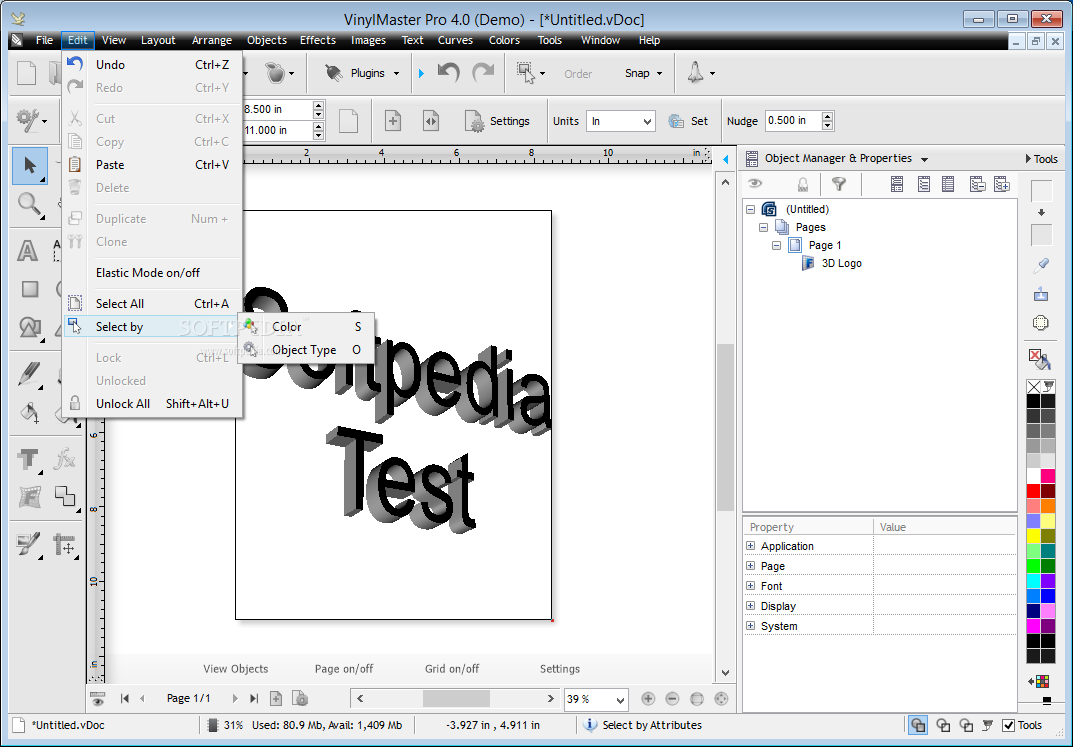This screenshot has width=1073, height=747.
Task: Choose Object Type in the Select by submenu
Action: 306,350
